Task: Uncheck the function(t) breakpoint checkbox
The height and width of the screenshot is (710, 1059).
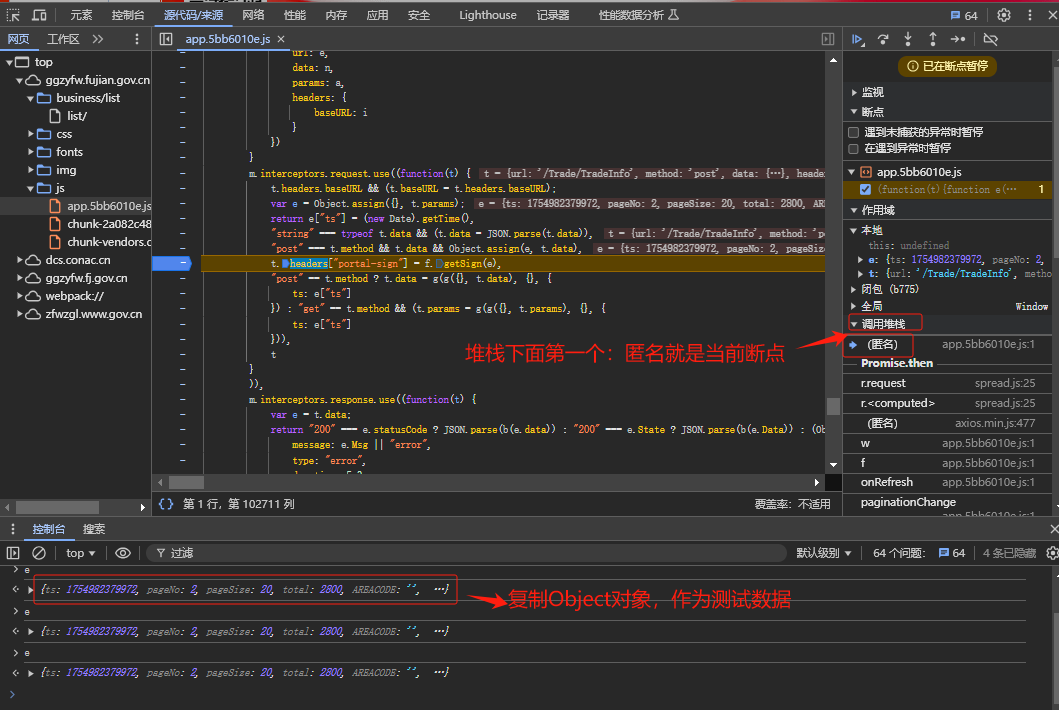Action: pos(865,189)
